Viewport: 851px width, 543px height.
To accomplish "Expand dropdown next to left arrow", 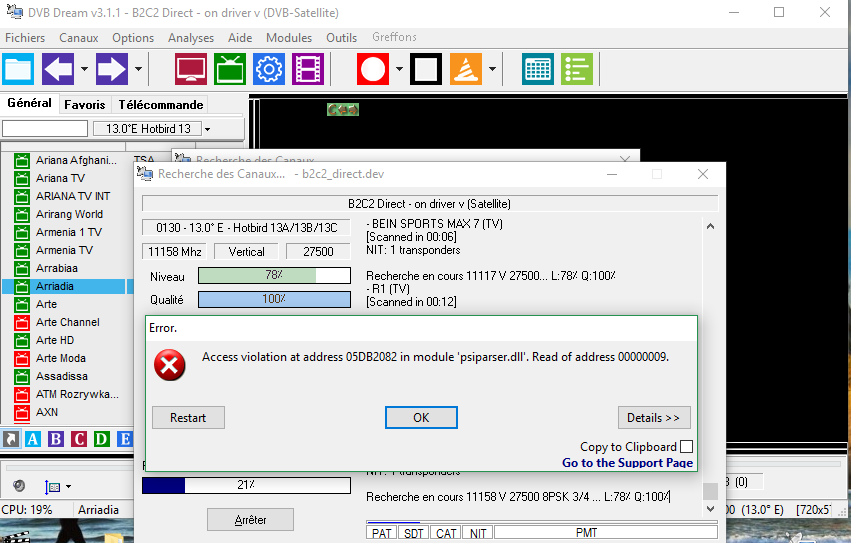I will click(84, 69).
